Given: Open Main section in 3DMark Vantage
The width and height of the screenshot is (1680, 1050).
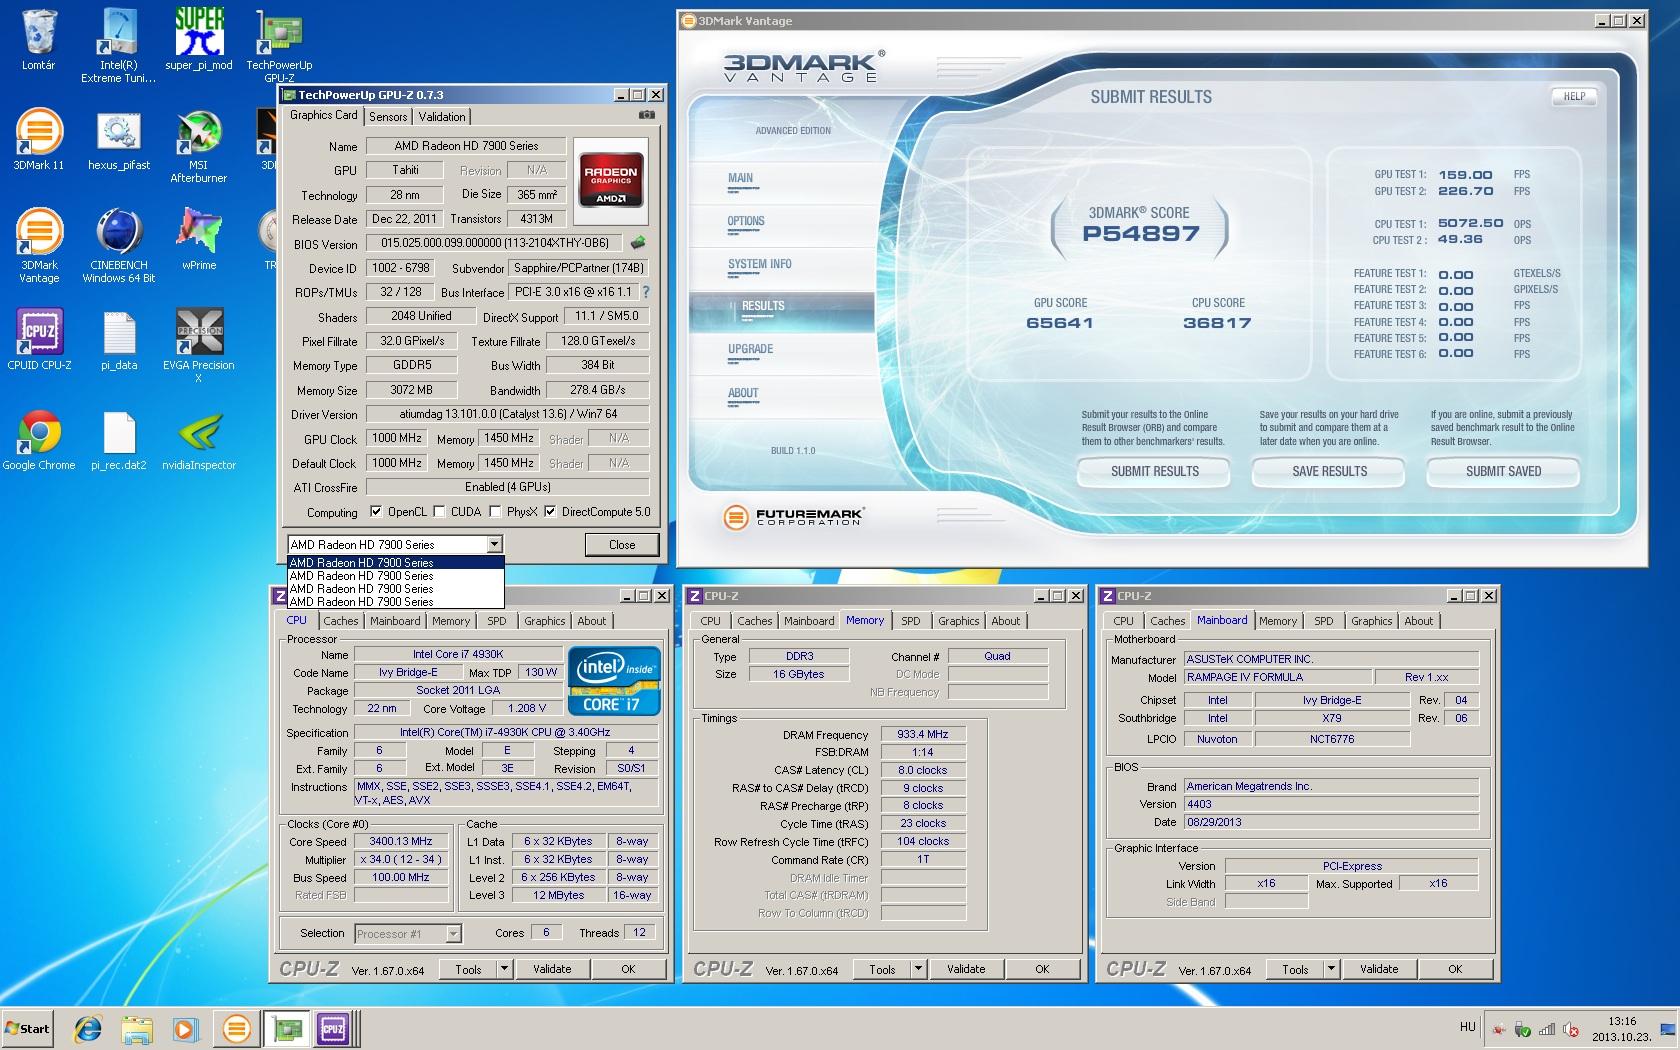Looking at the screenshot, I should (741, 178).
